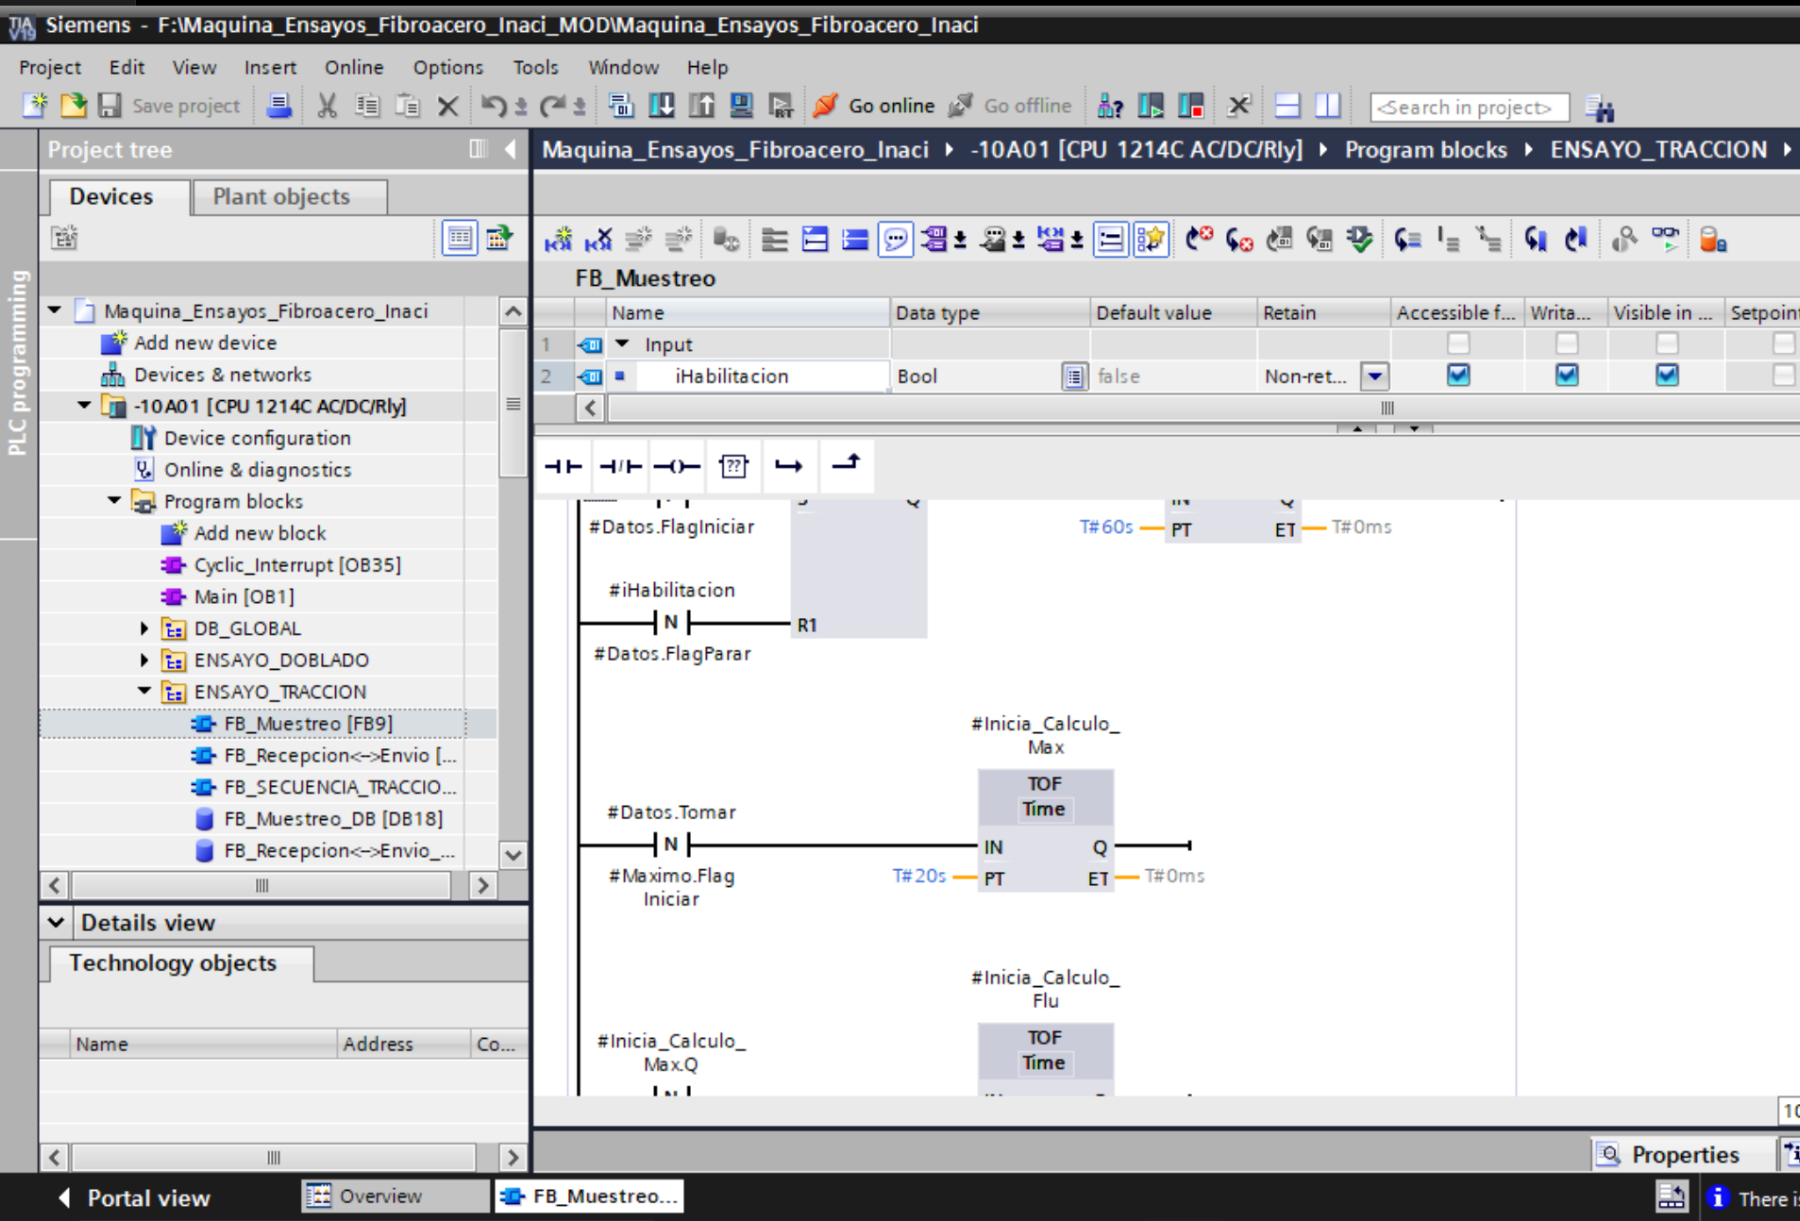
Task: Insert a normally open contact
Action: pyautogui.click(x=563, y=466)
